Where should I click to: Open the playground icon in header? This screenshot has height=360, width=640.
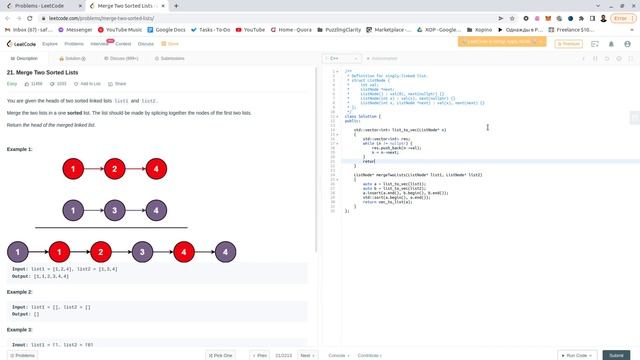tap(595, 44)
